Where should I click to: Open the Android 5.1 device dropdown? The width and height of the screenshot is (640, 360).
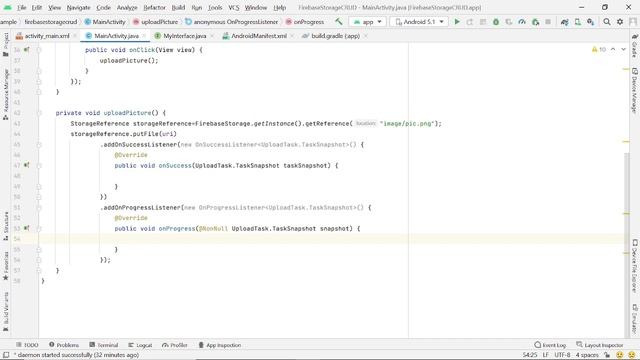[419, 22]
